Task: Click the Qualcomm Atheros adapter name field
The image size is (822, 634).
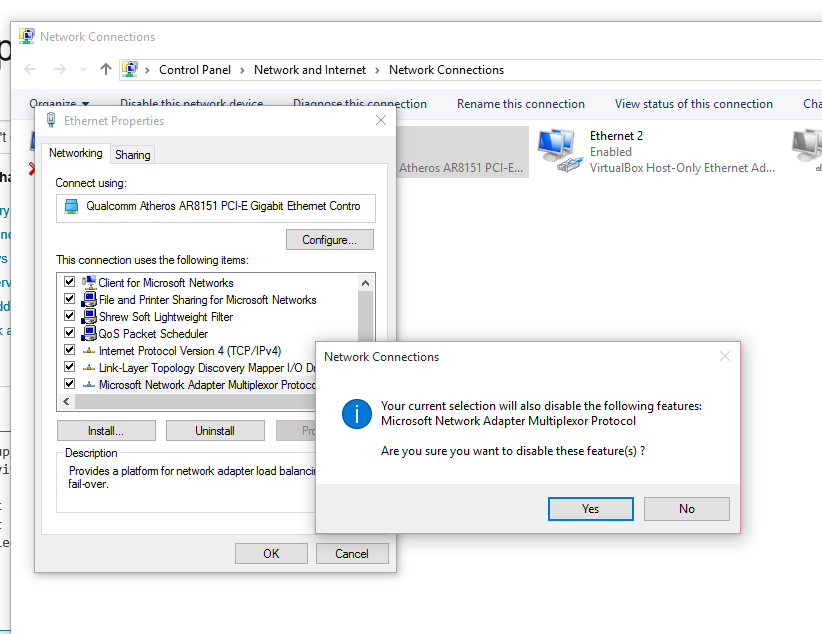Action: (215, 208)
